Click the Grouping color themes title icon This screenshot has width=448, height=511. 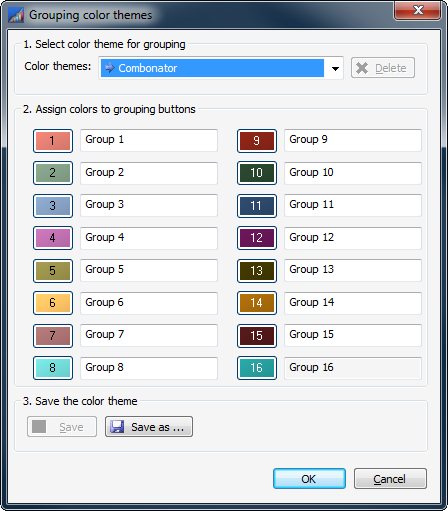tap(16, 15)
